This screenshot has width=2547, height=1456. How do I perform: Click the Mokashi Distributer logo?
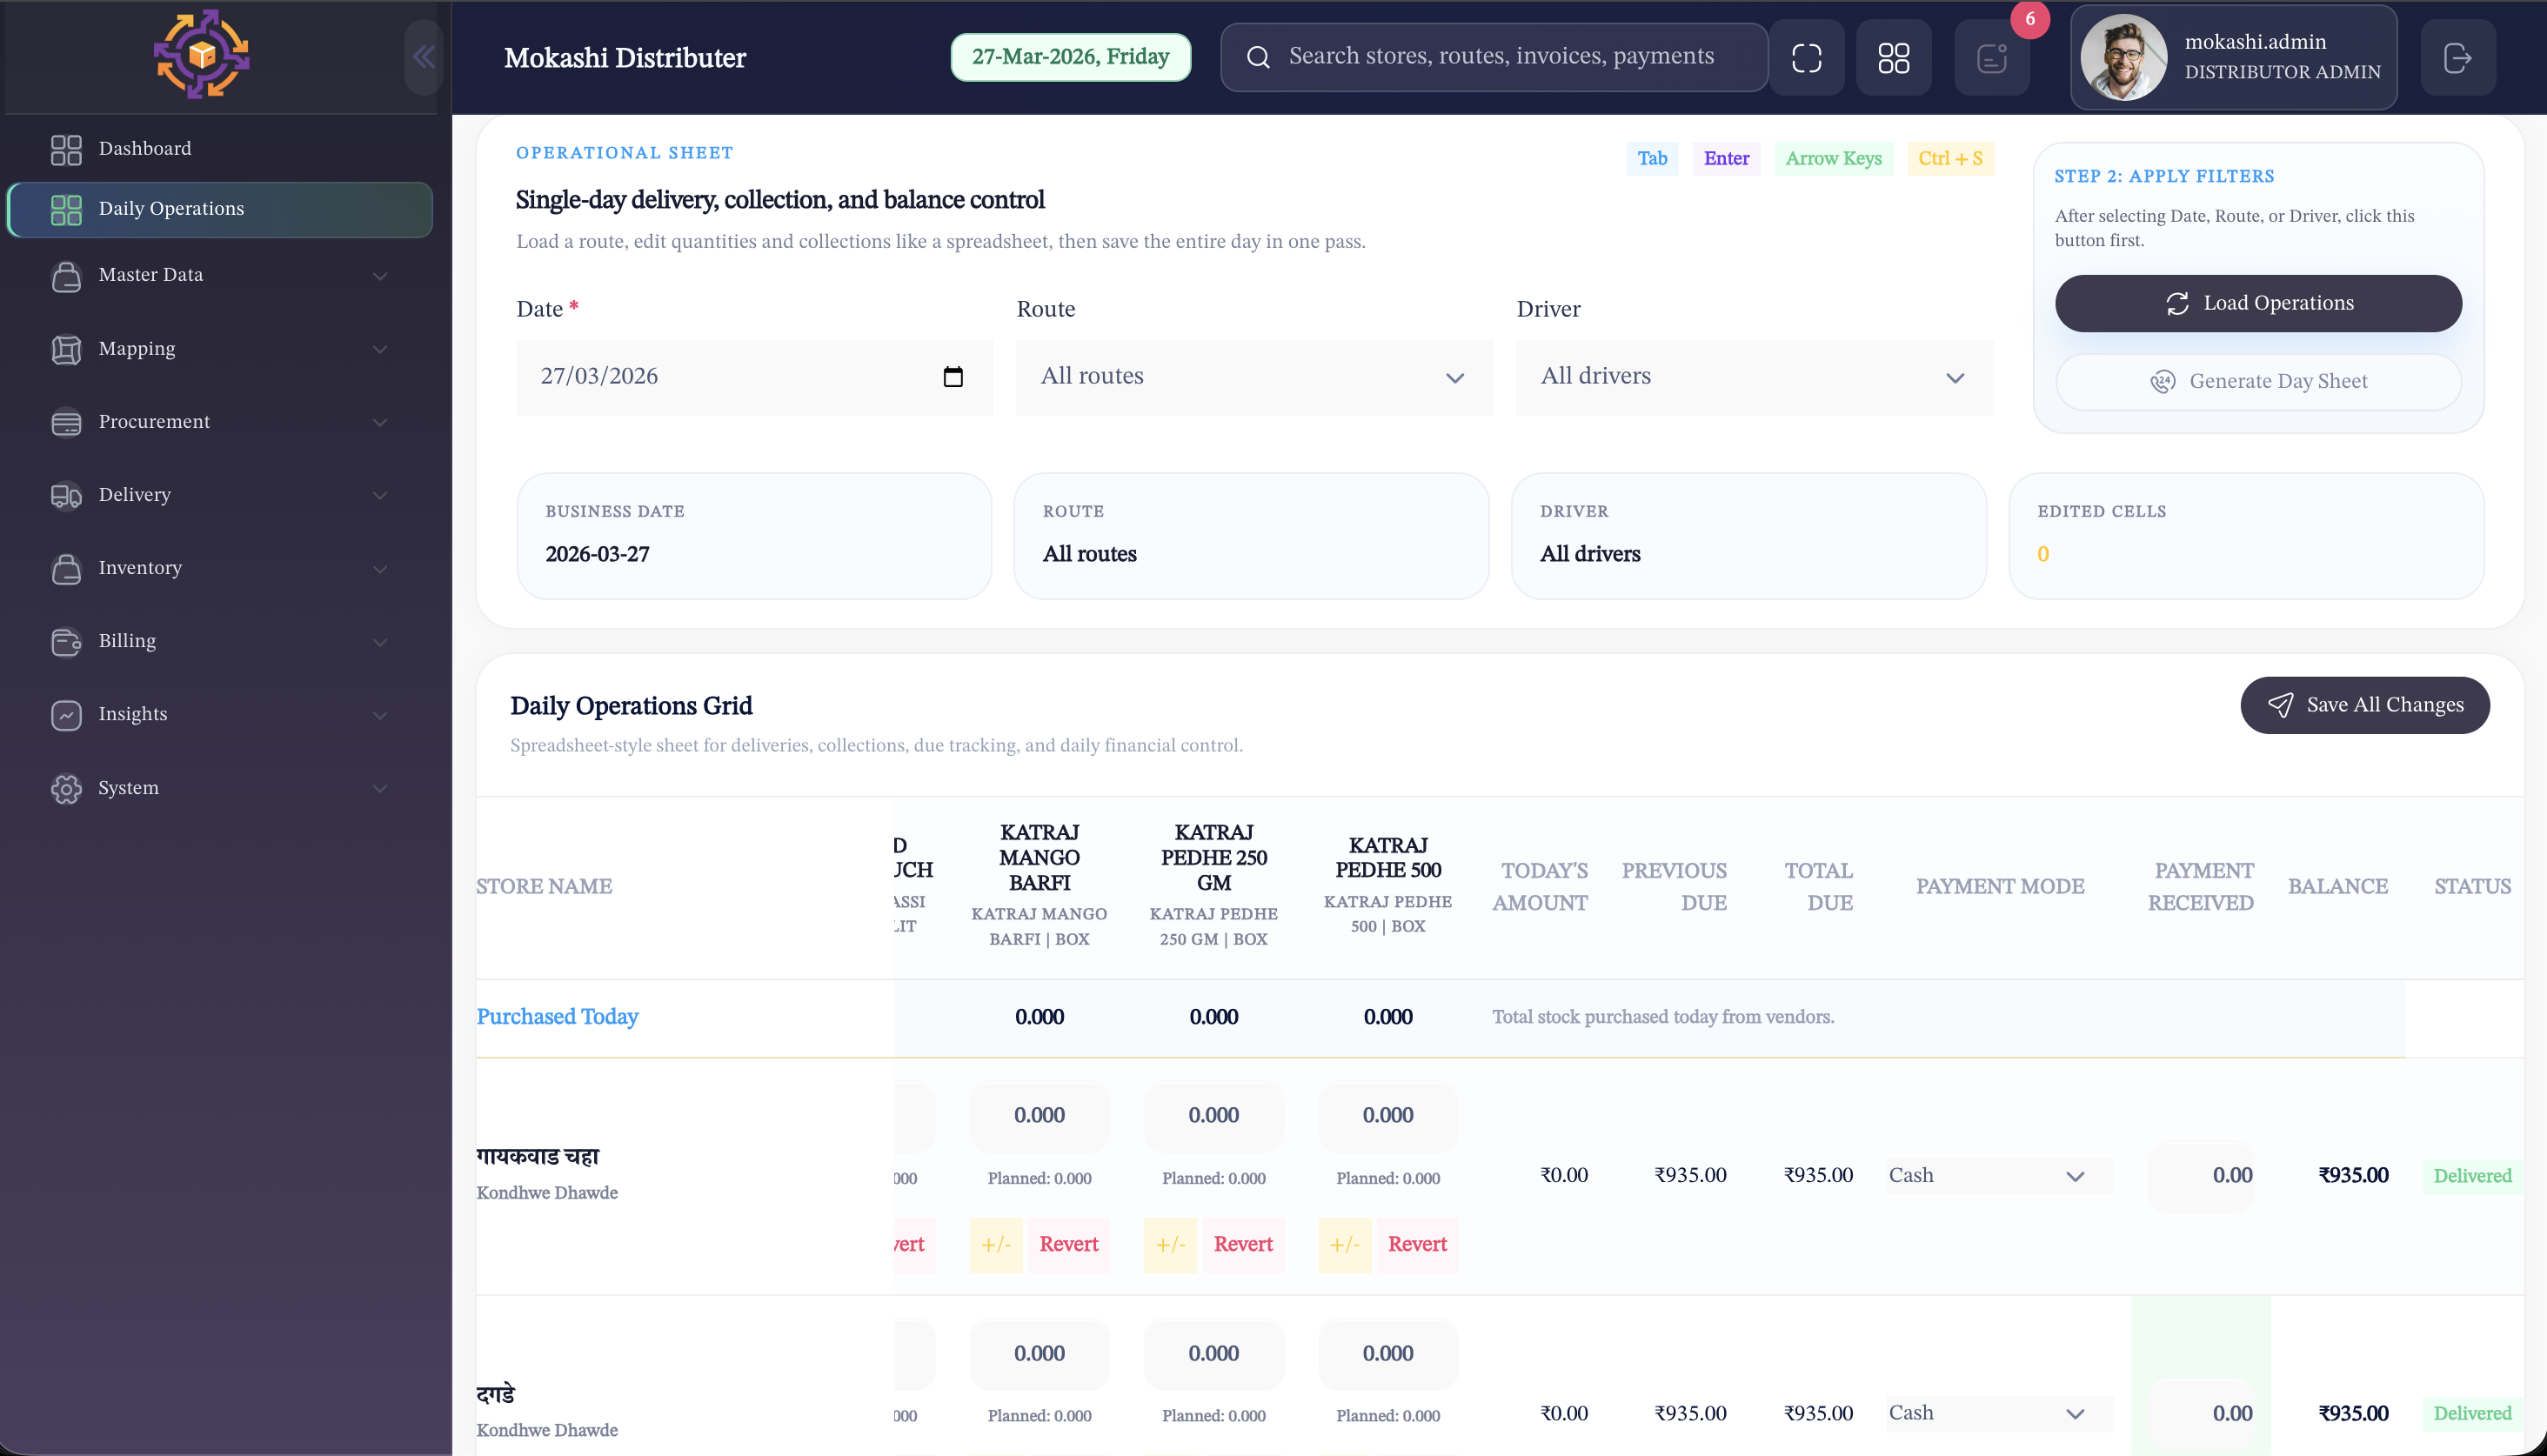(202, 54)
